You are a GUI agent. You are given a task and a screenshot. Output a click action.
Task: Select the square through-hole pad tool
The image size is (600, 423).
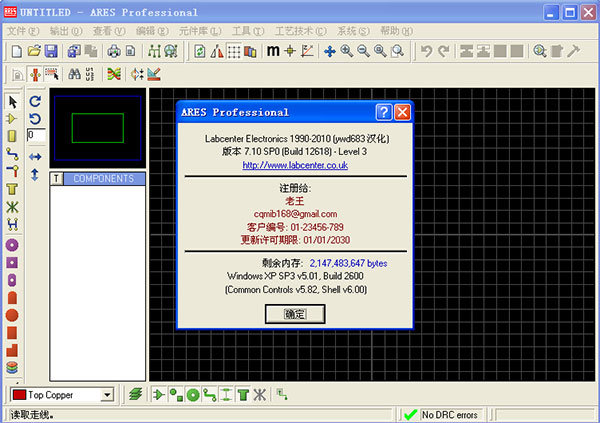(x=12, y=263)
